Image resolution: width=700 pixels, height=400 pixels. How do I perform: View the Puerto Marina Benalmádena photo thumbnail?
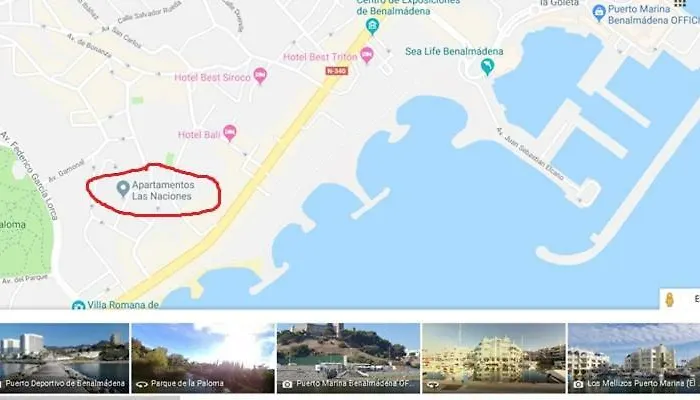coord(348,358)
